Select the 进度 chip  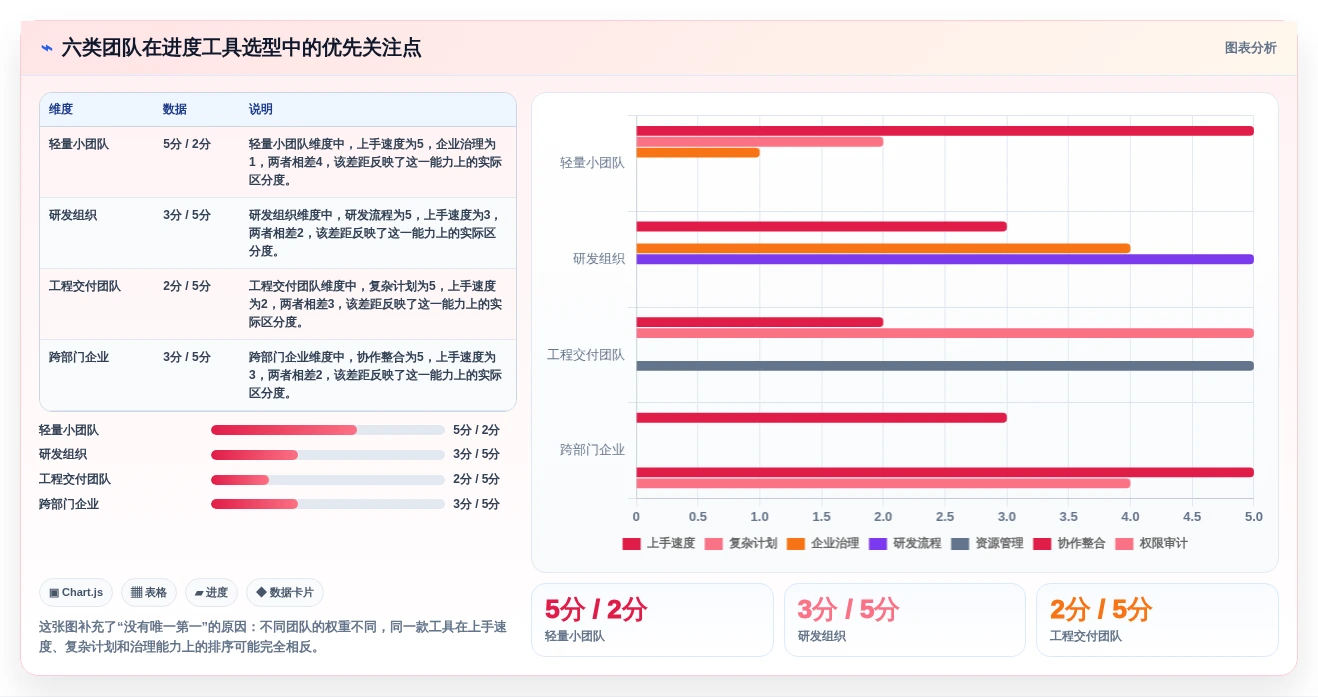pos(211,592)
